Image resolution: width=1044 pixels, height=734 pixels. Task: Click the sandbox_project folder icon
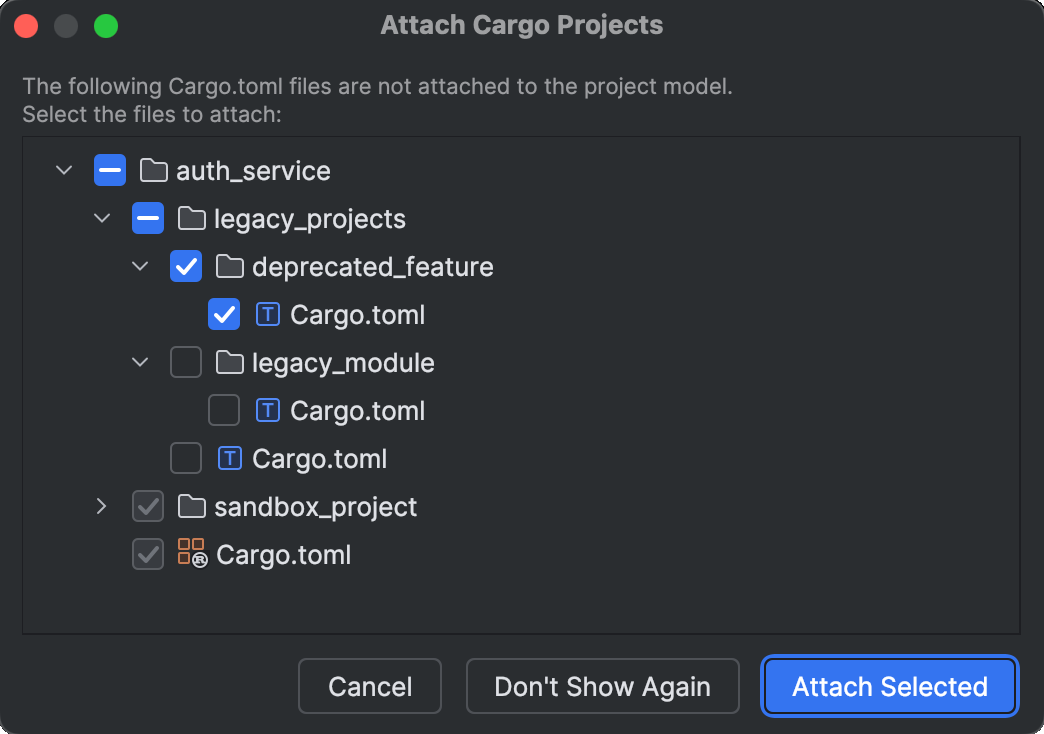191,506
